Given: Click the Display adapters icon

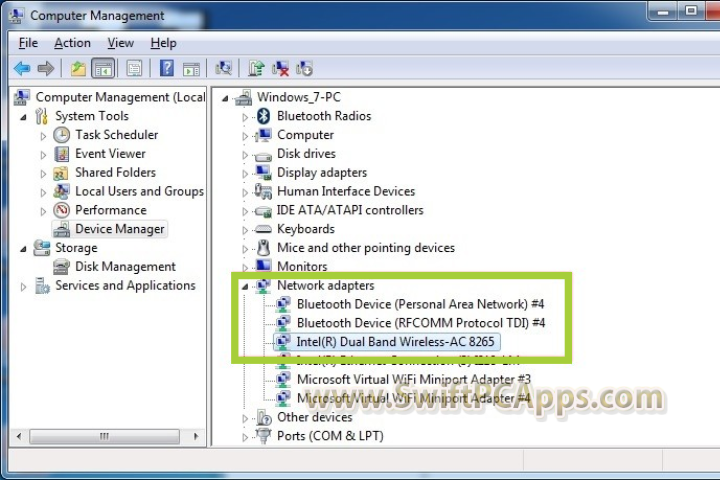Looking at the screenshot, I should pos(264,172).
